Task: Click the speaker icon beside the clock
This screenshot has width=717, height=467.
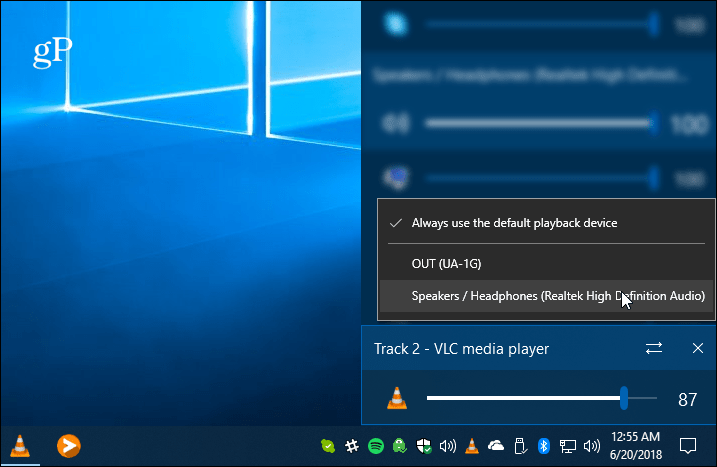Action: pos(592,446)
